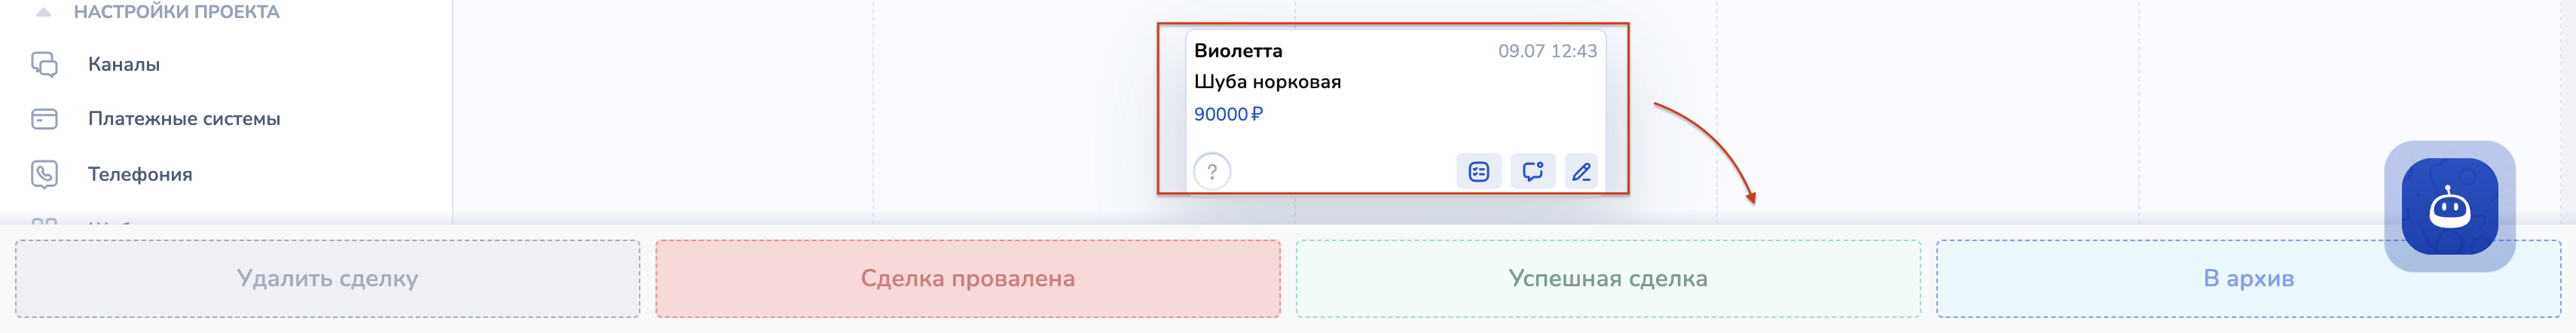
Task: Collapse the НАСТРОЙКИ ПРОЕКТА section arrow
Action: [x=43, y=13]
